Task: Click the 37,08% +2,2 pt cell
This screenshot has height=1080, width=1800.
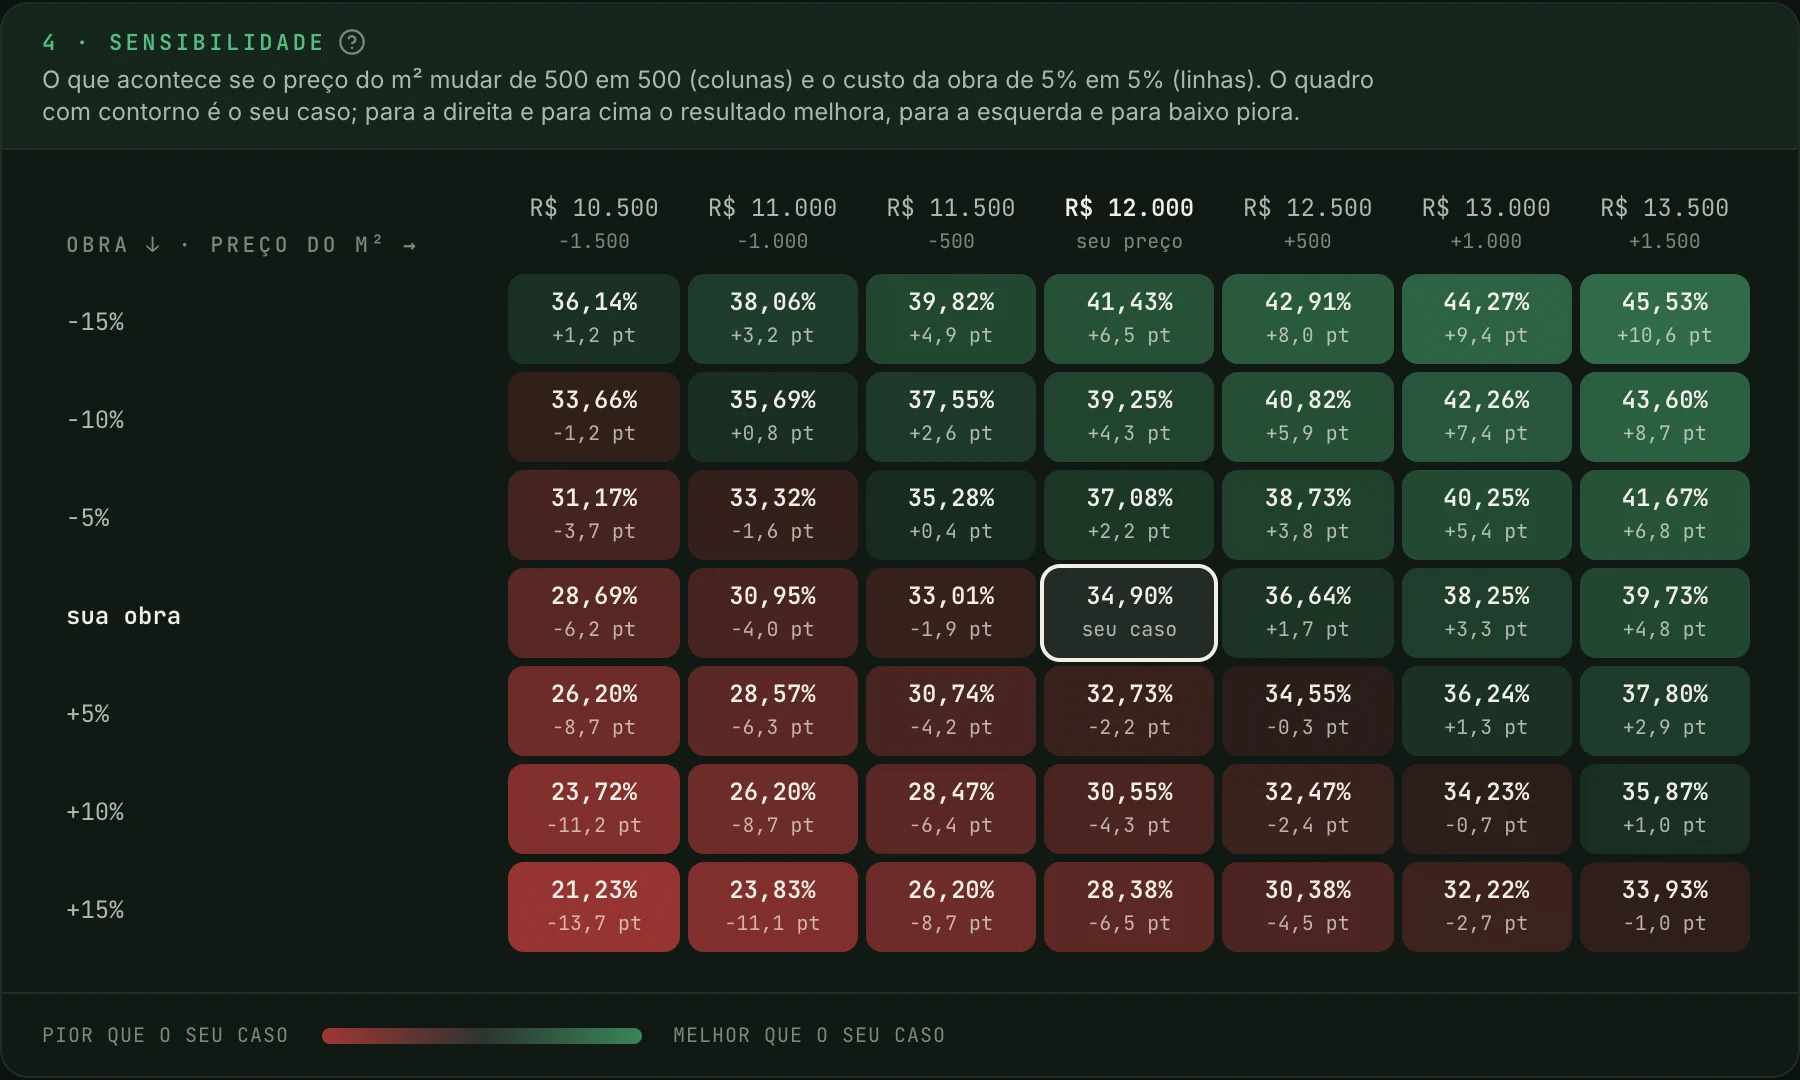Action: (1129, 515)
